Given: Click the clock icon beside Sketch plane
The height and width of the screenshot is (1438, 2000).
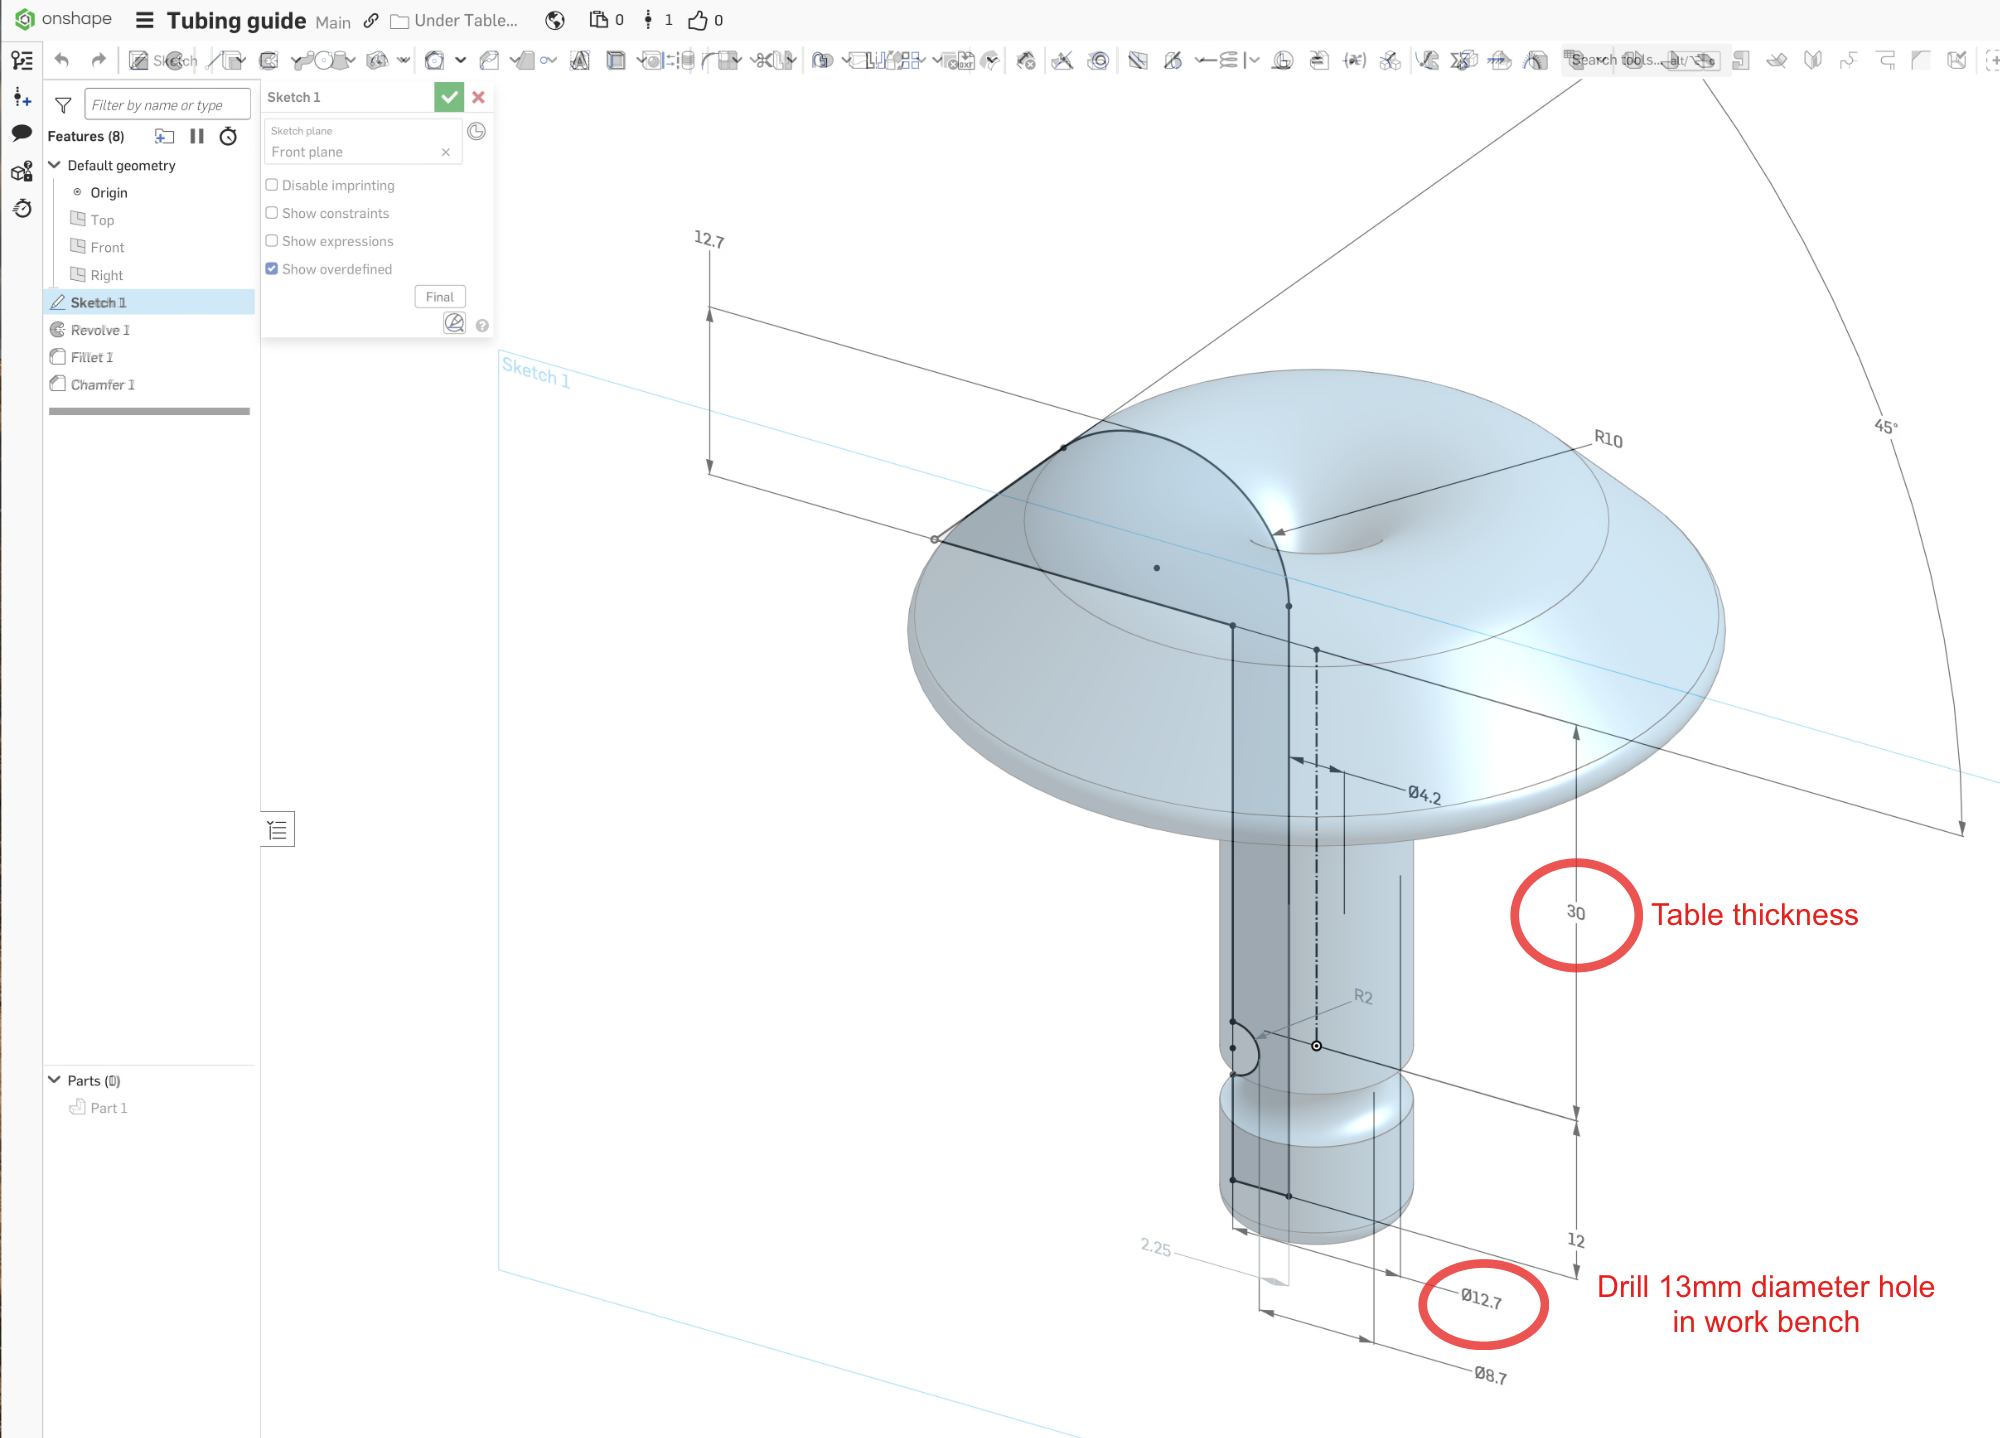Looking at the screenshot, I should (x=476, y=131).
